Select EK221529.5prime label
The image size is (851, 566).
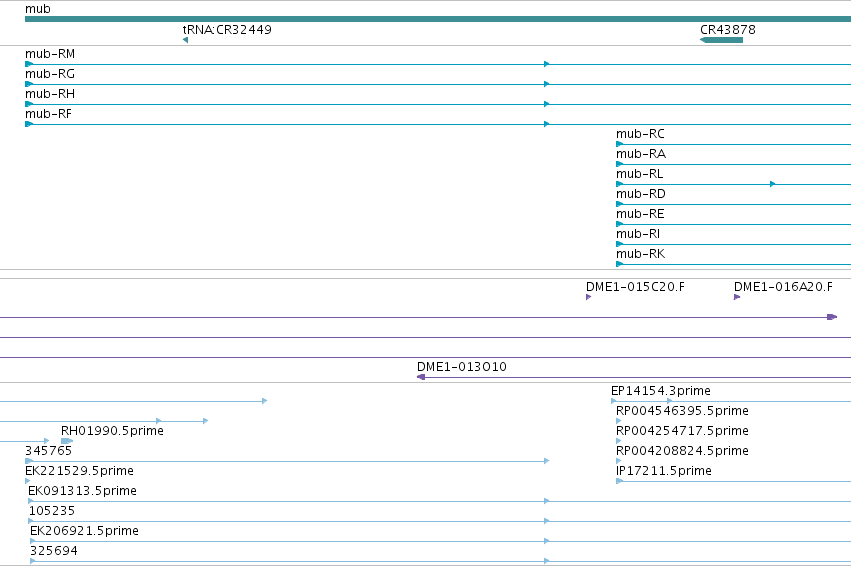79,472
